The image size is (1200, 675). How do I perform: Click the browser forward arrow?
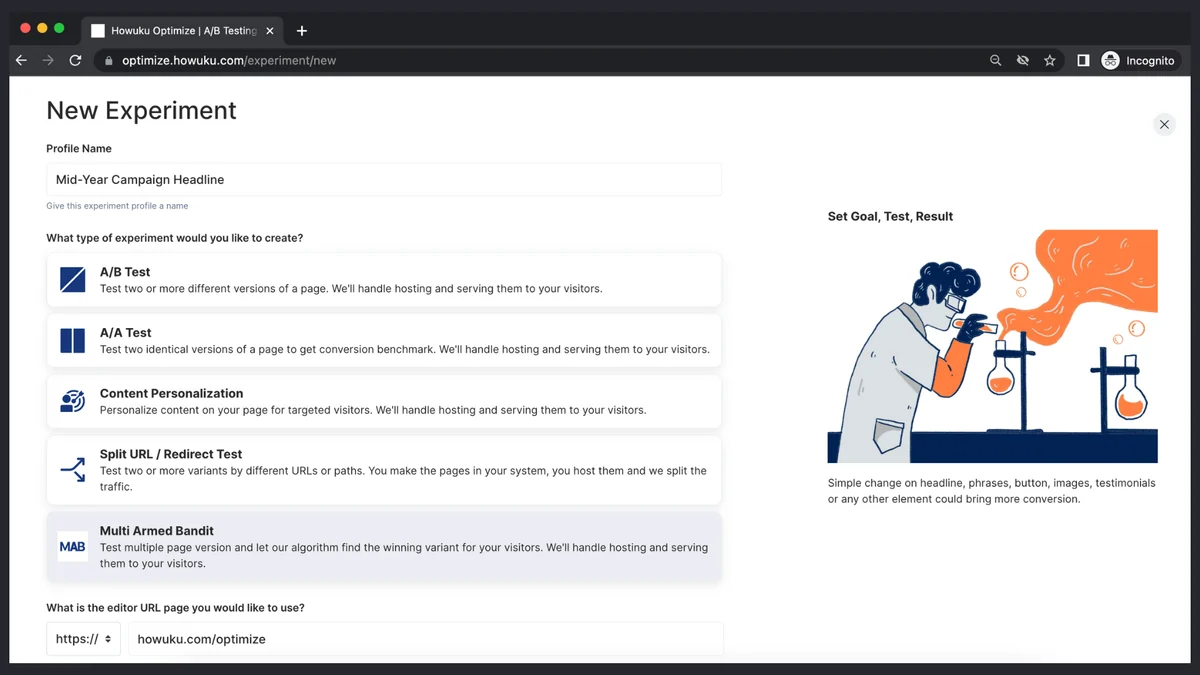pyautogui.click(x=48, y=60)
